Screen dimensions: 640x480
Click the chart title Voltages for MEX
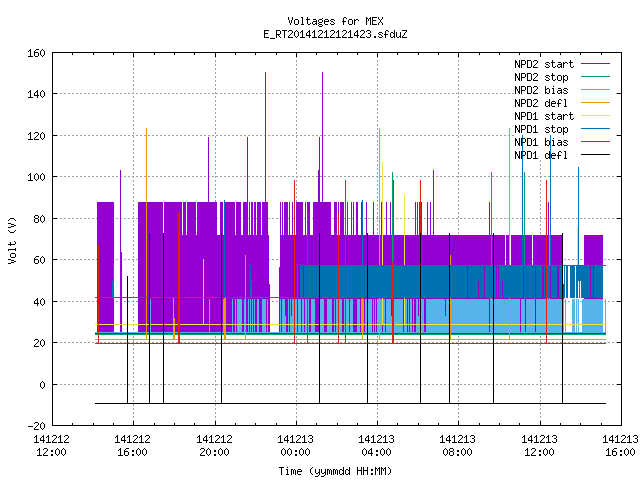tap(335, 21)
